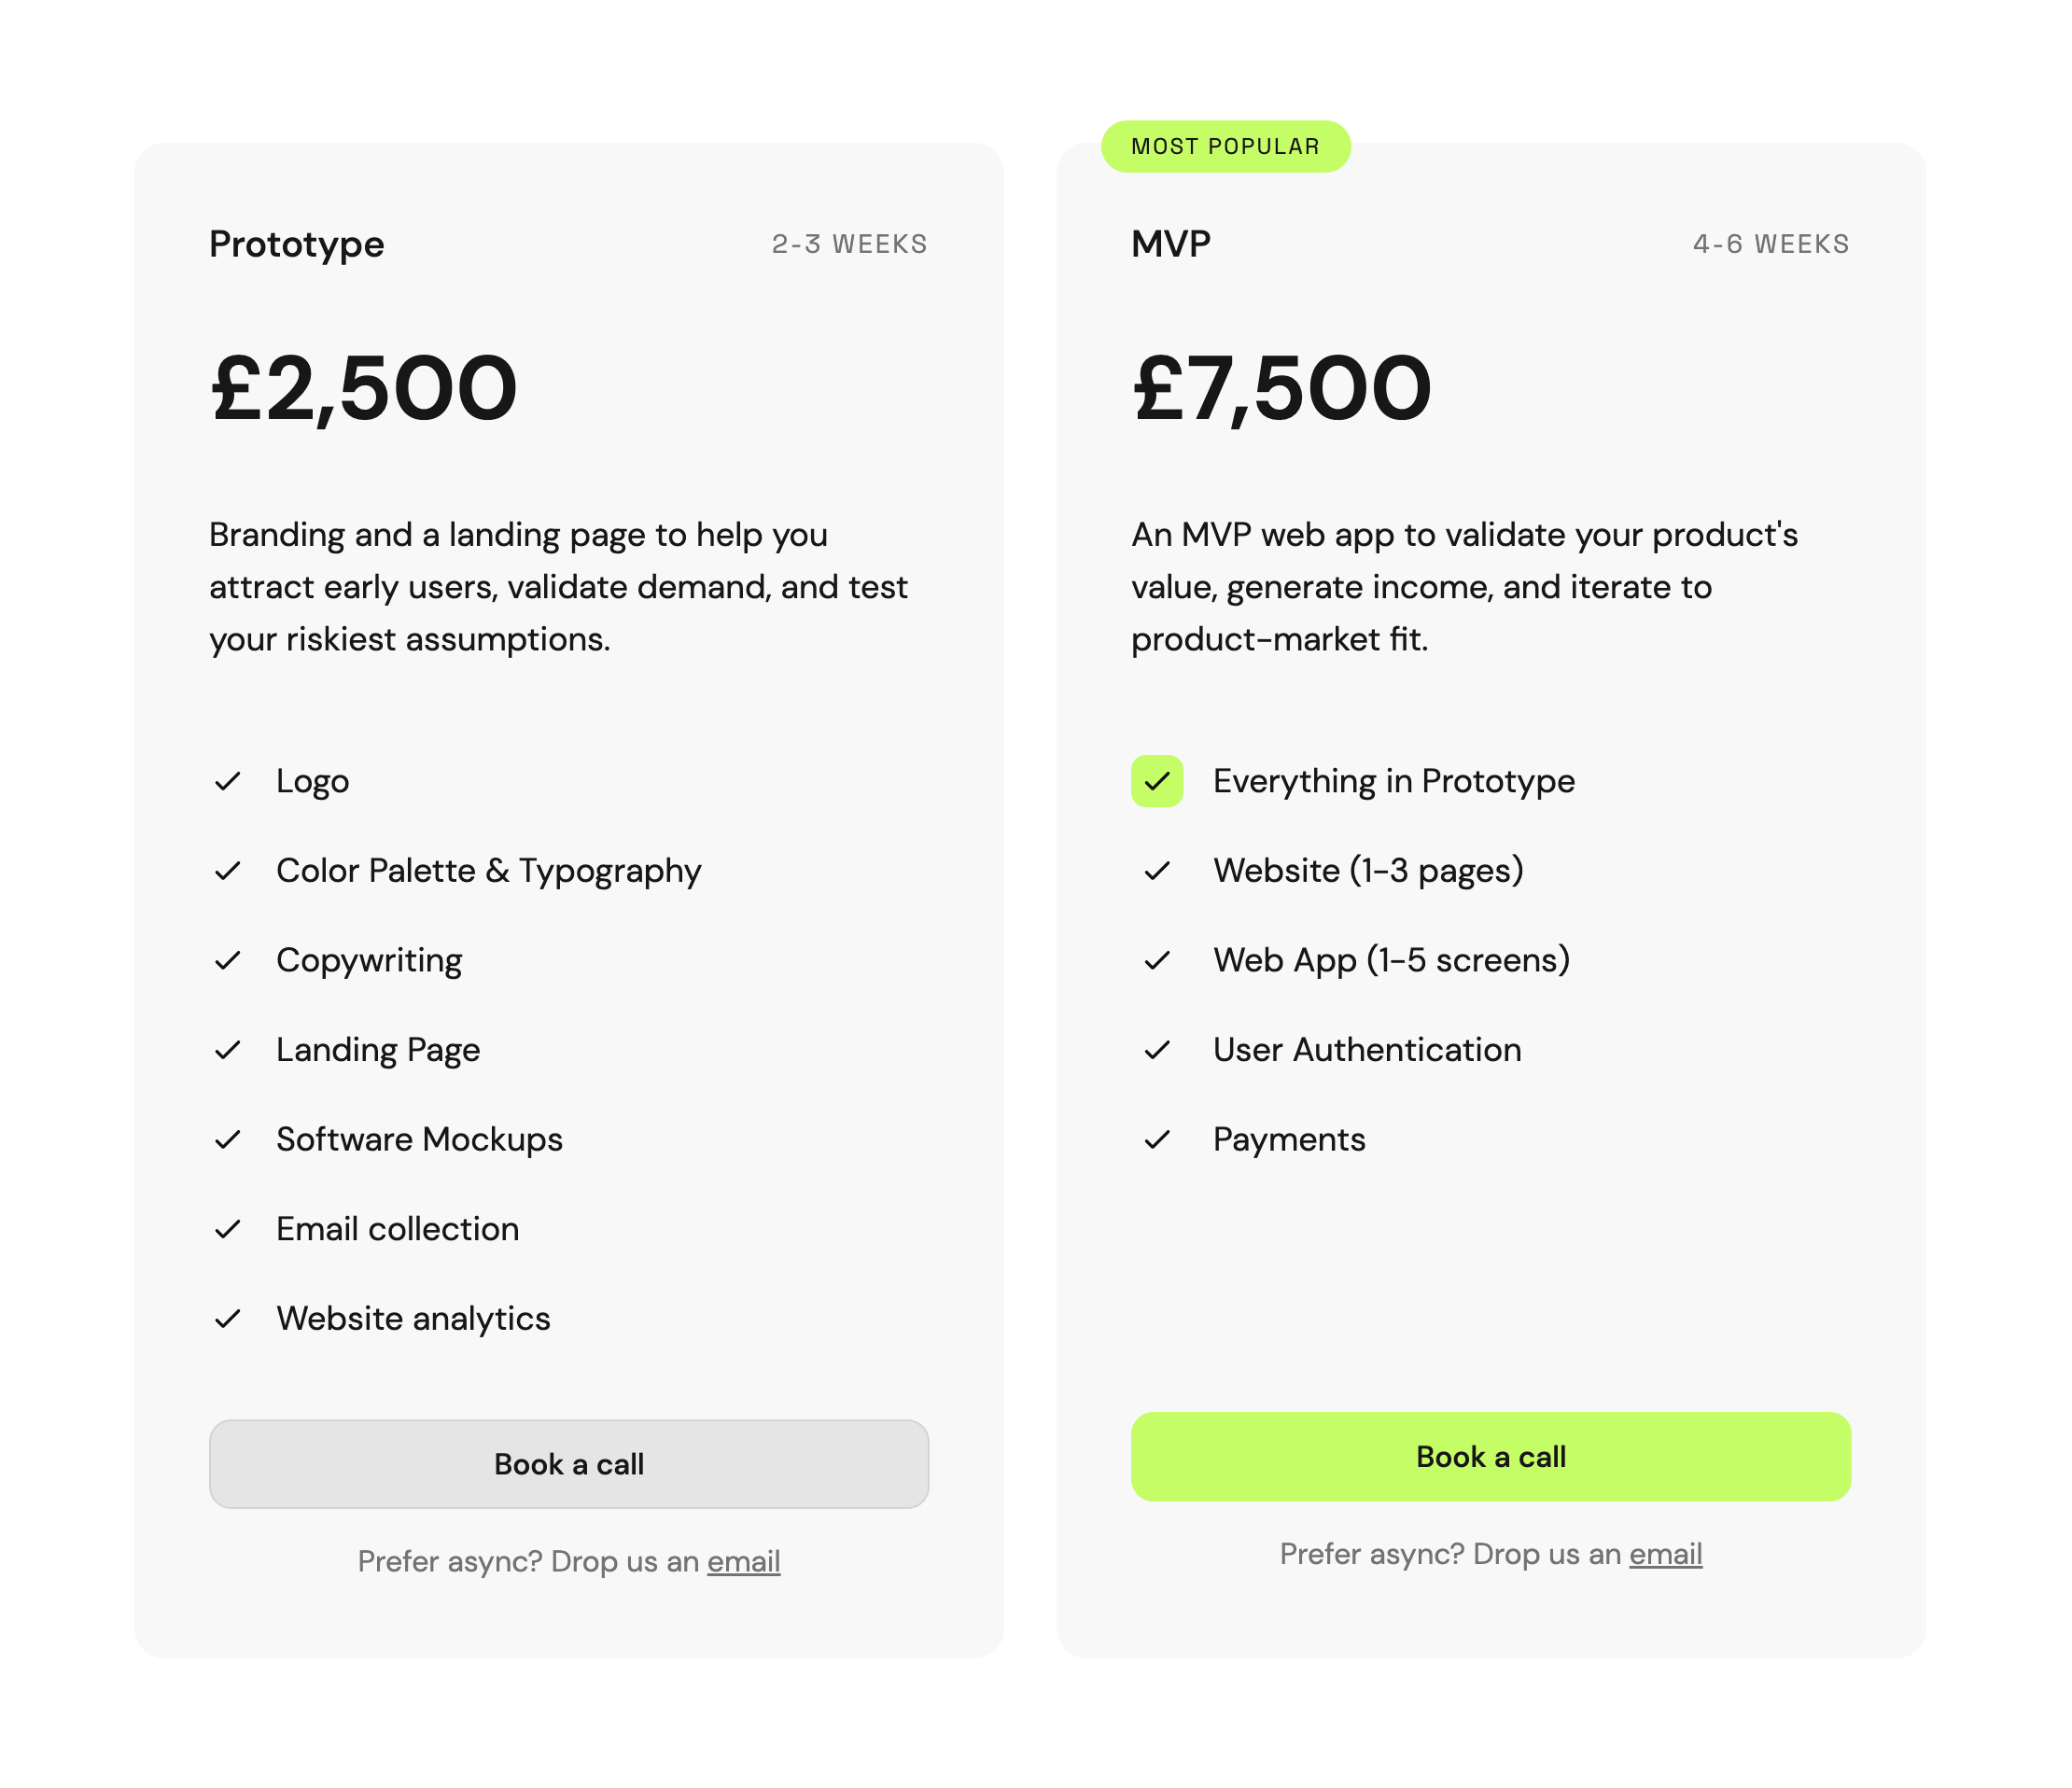Click the checkmark next to Landing Page
Viewport: 2072px width, 1788px height.
click(x=228, y=1050)
